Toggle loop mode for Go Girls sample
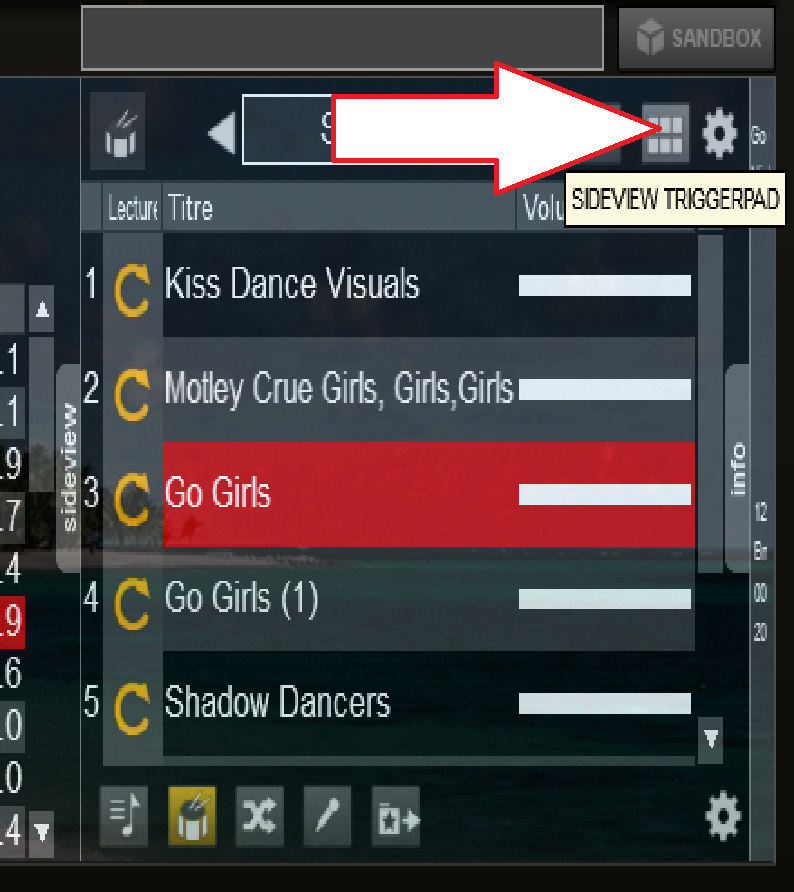The height and width of the screenshot is (892, 794). pos(132,498)
